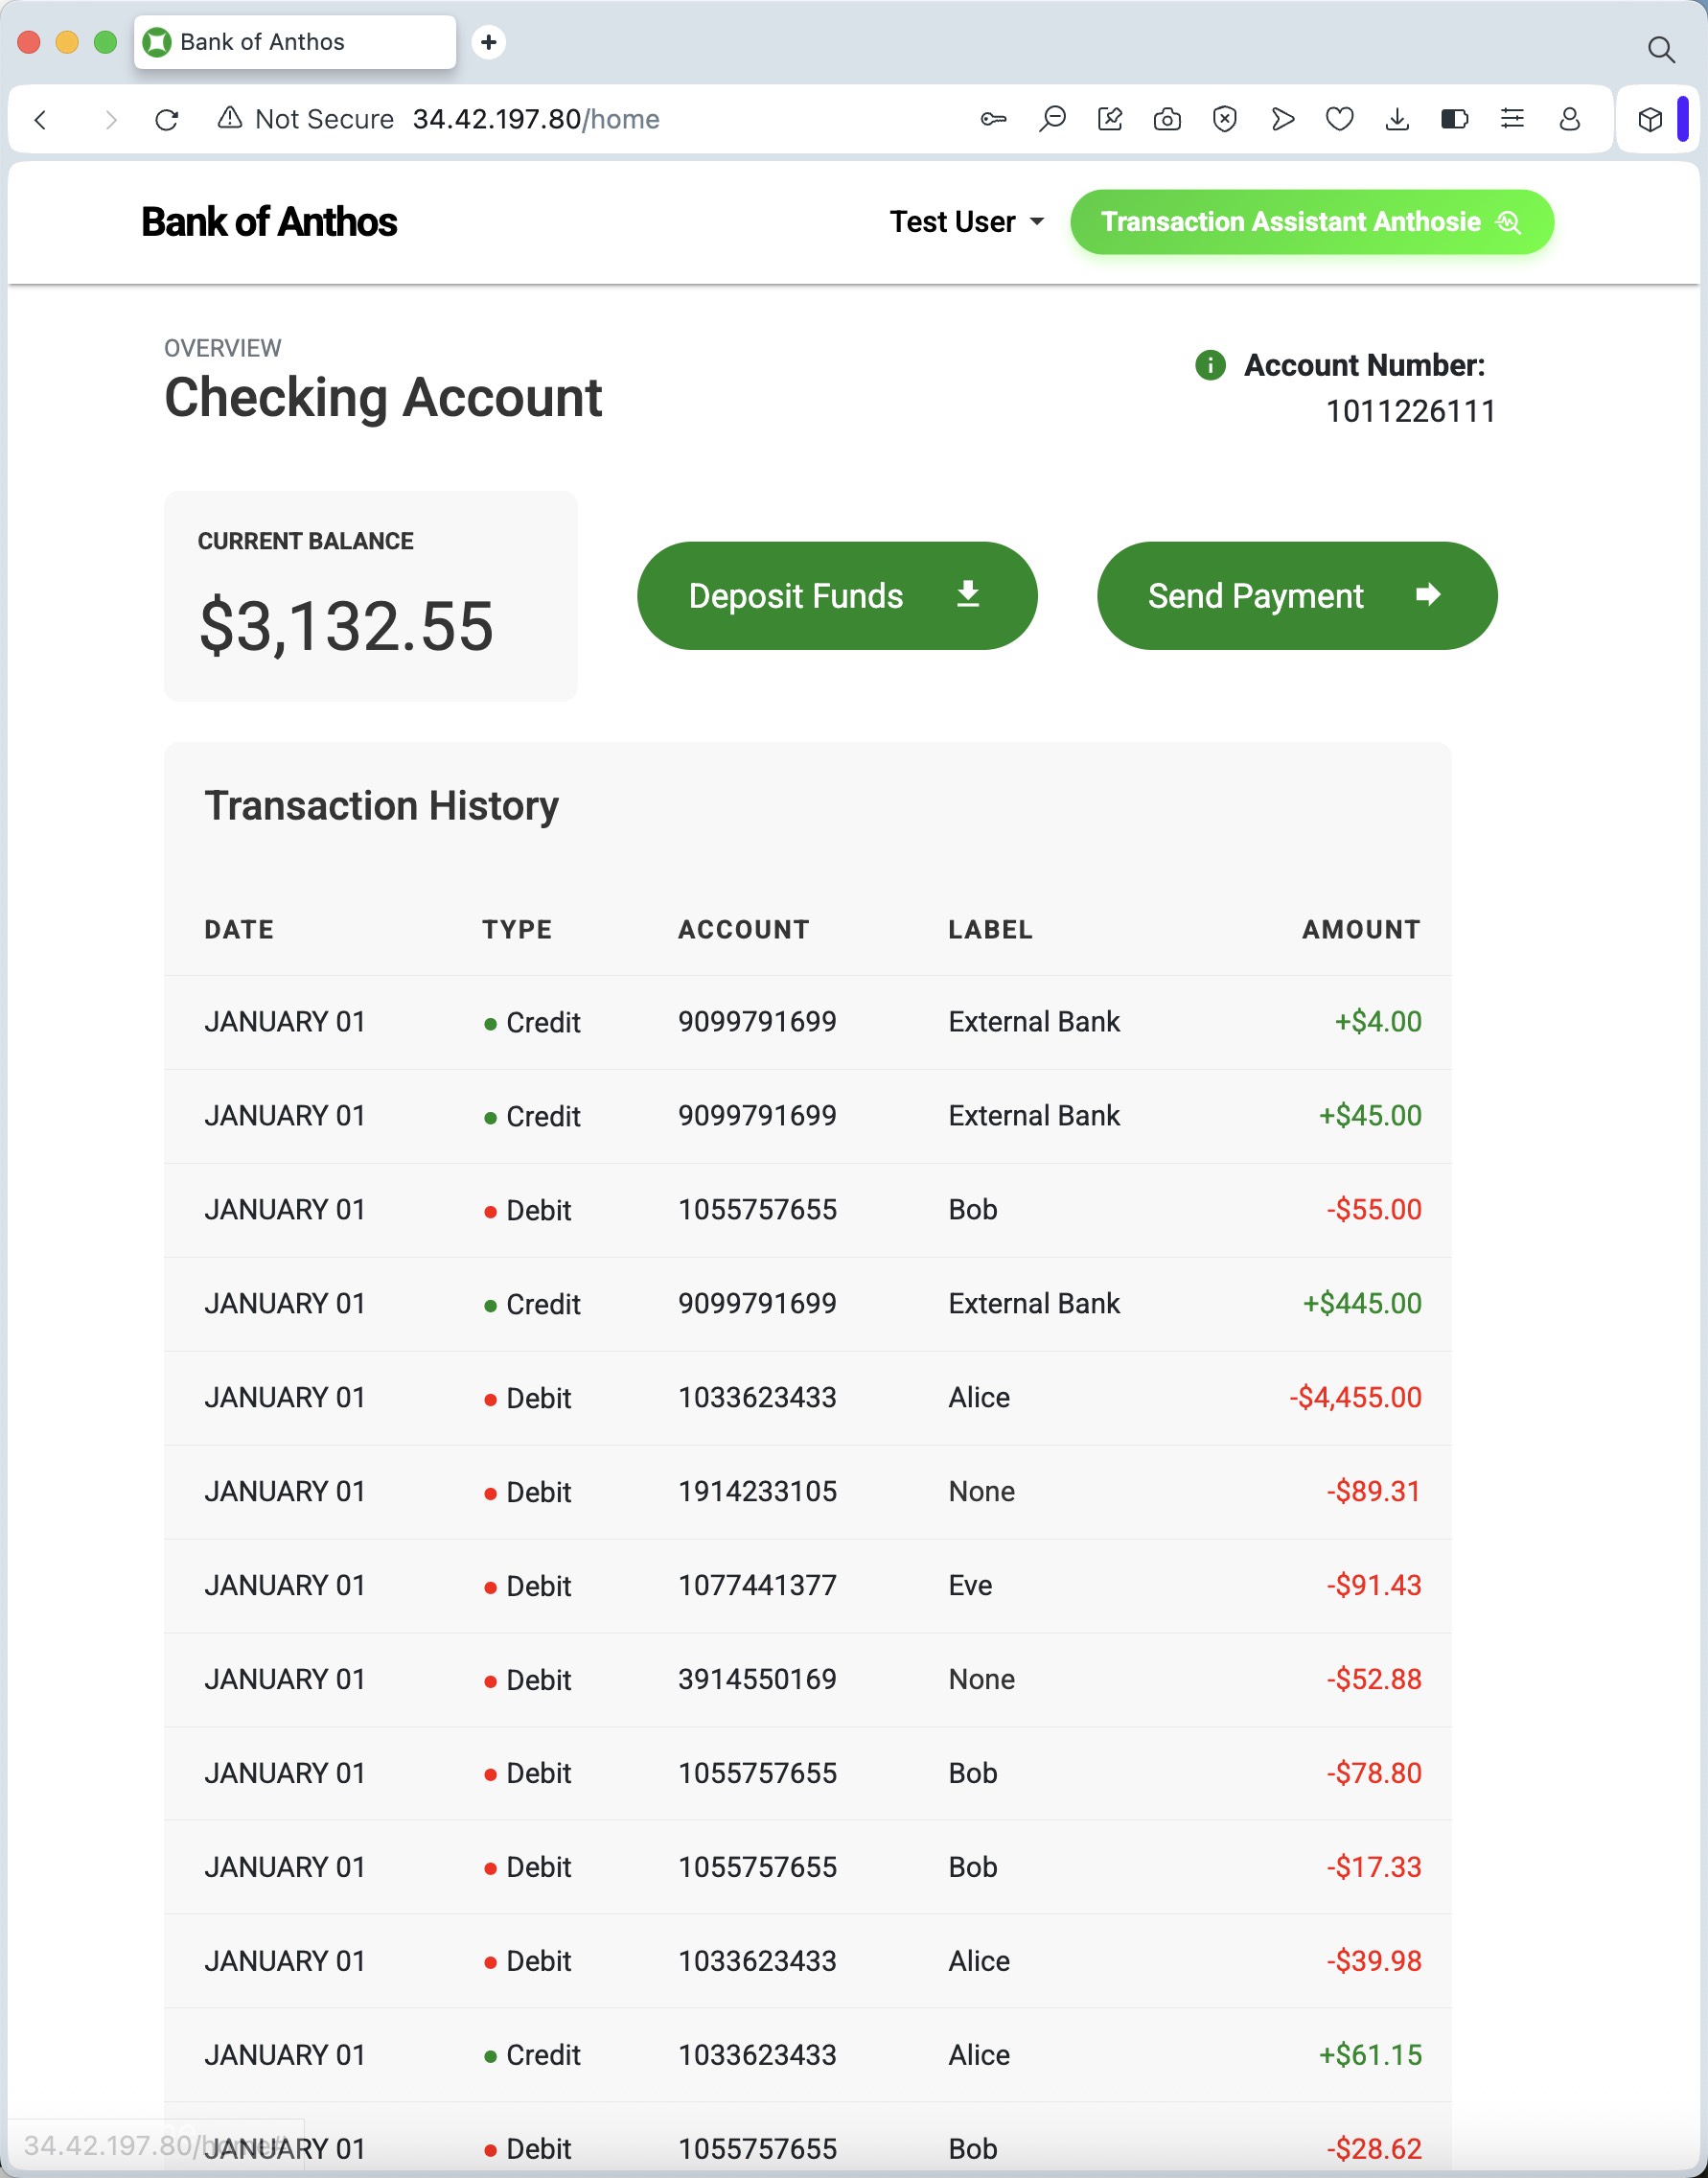The width and height of the screenshot is (1708, 2178).
Task: Click the +$445.00 credit amount
Action: (x=1361, y=1303)
